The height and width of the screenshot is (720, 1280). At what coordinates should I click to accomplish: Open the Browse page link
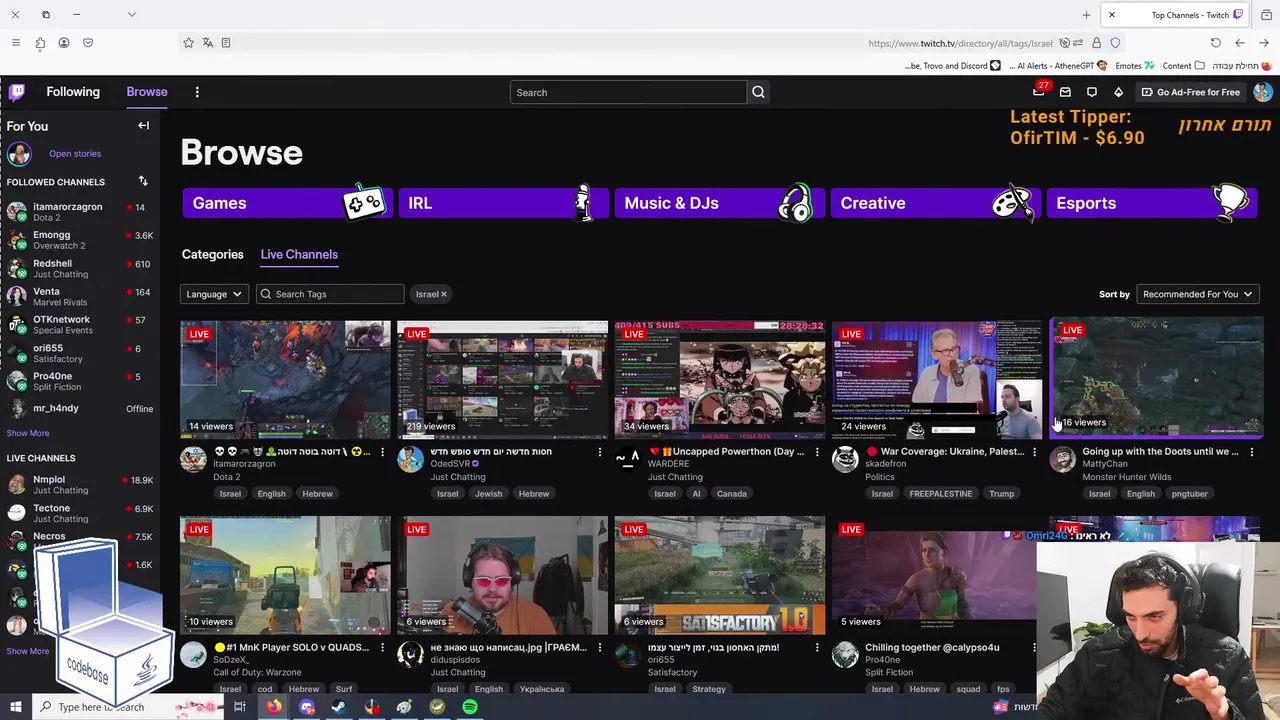click(147, 92)
